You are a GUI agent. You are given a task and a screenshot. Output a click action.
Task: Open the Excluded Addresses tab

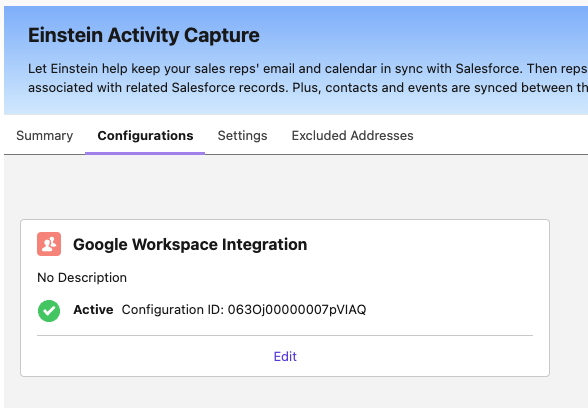pos(352,135)
